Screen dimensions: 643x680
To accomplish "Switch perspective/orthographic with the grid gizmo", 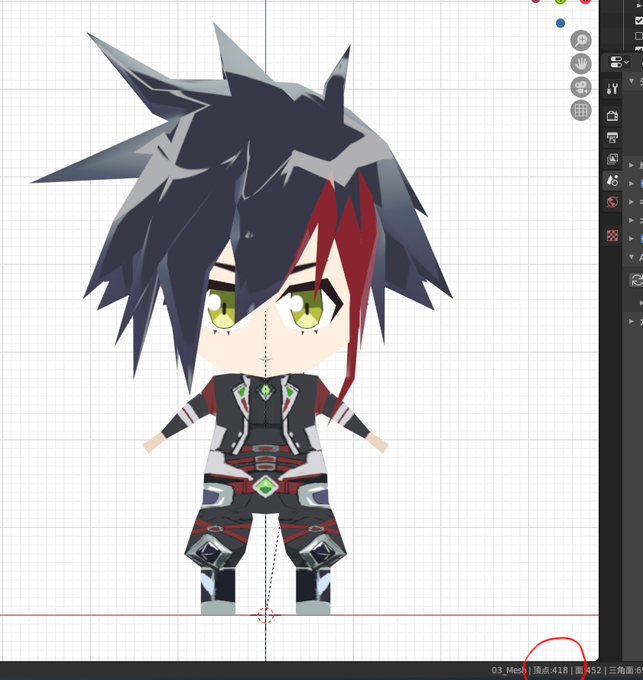I will tap(581, 111).
